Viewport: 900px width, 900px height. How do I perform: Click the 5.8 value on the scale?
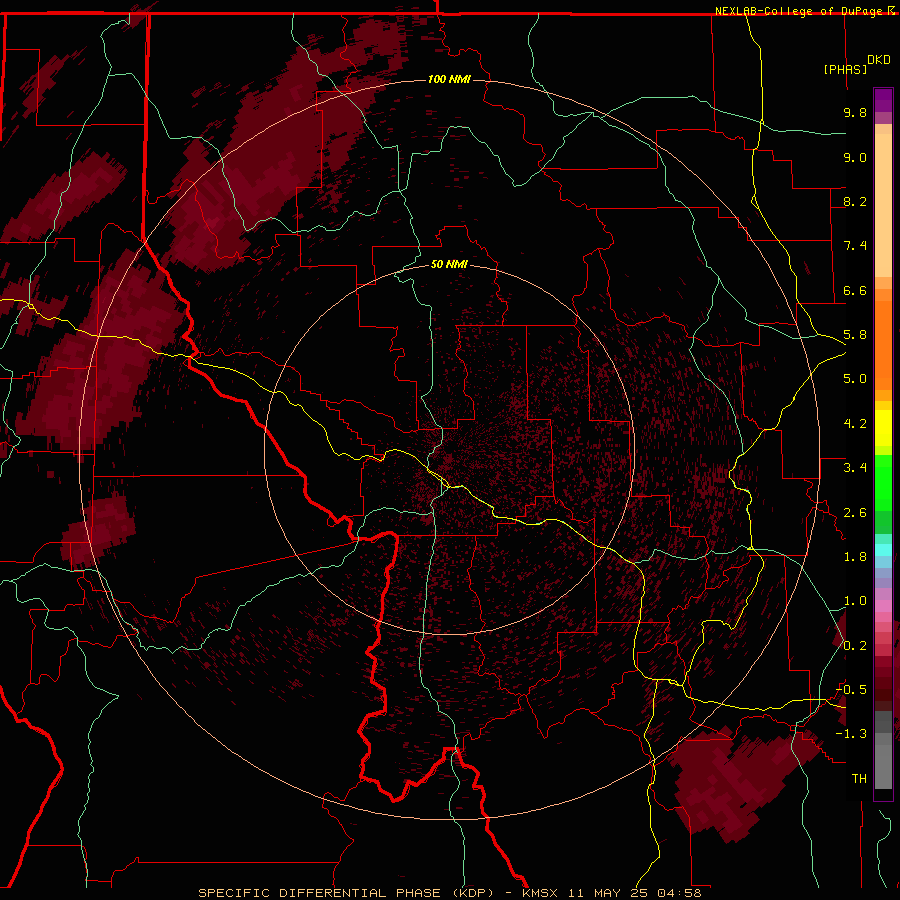[x=855, y=335]
